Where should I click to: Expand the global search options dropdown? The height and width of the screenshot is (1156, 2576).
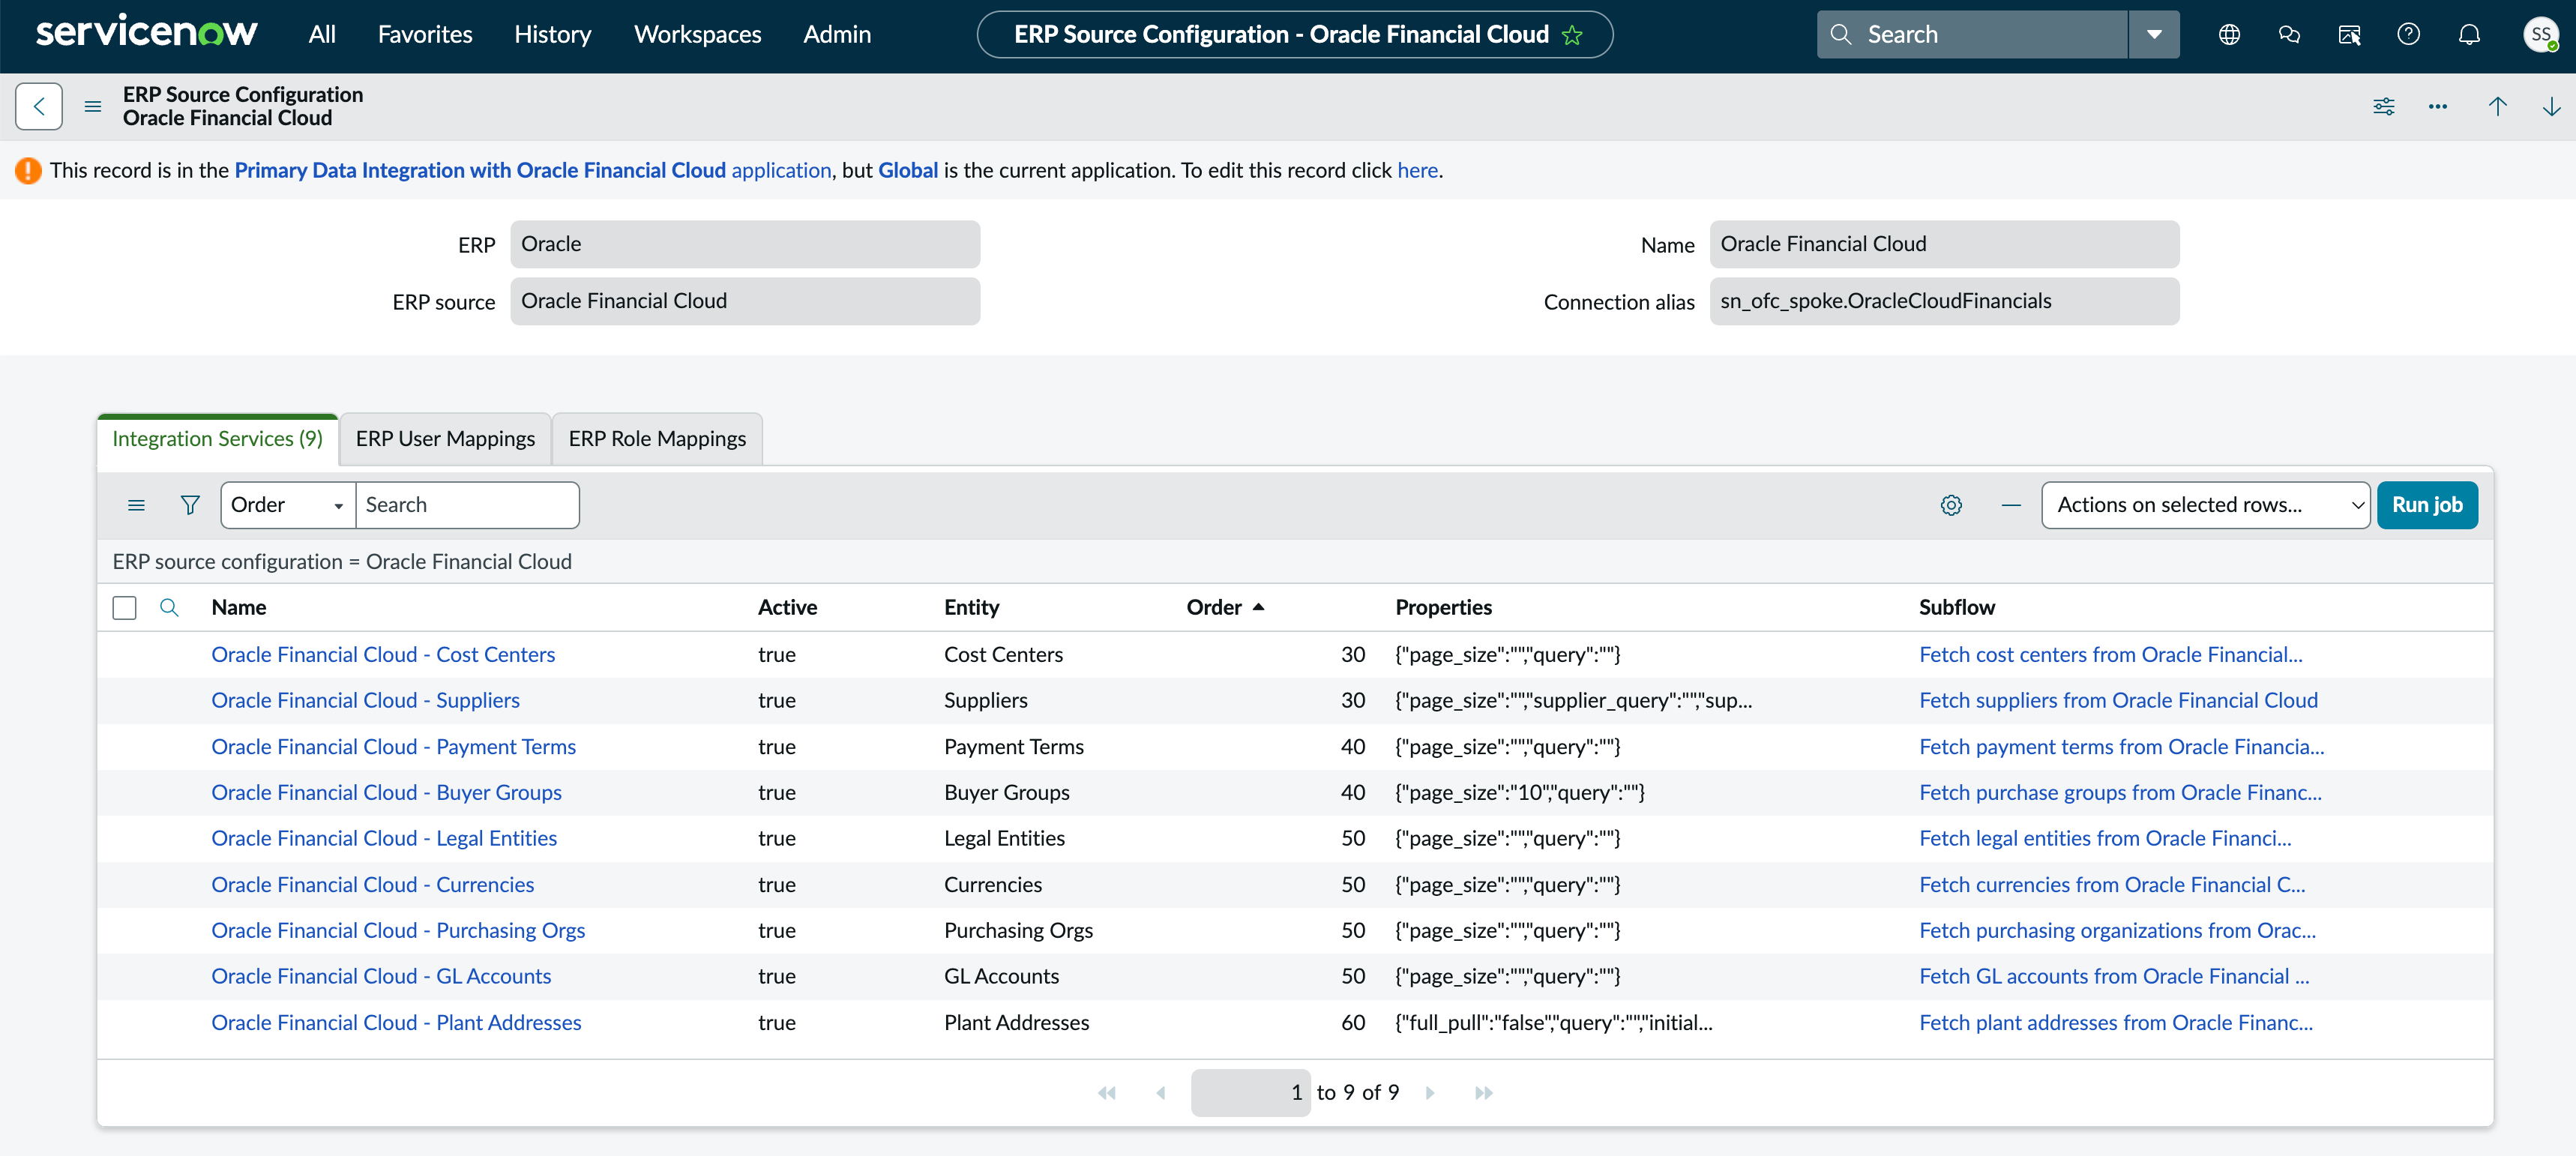[x=2154, y=35]
